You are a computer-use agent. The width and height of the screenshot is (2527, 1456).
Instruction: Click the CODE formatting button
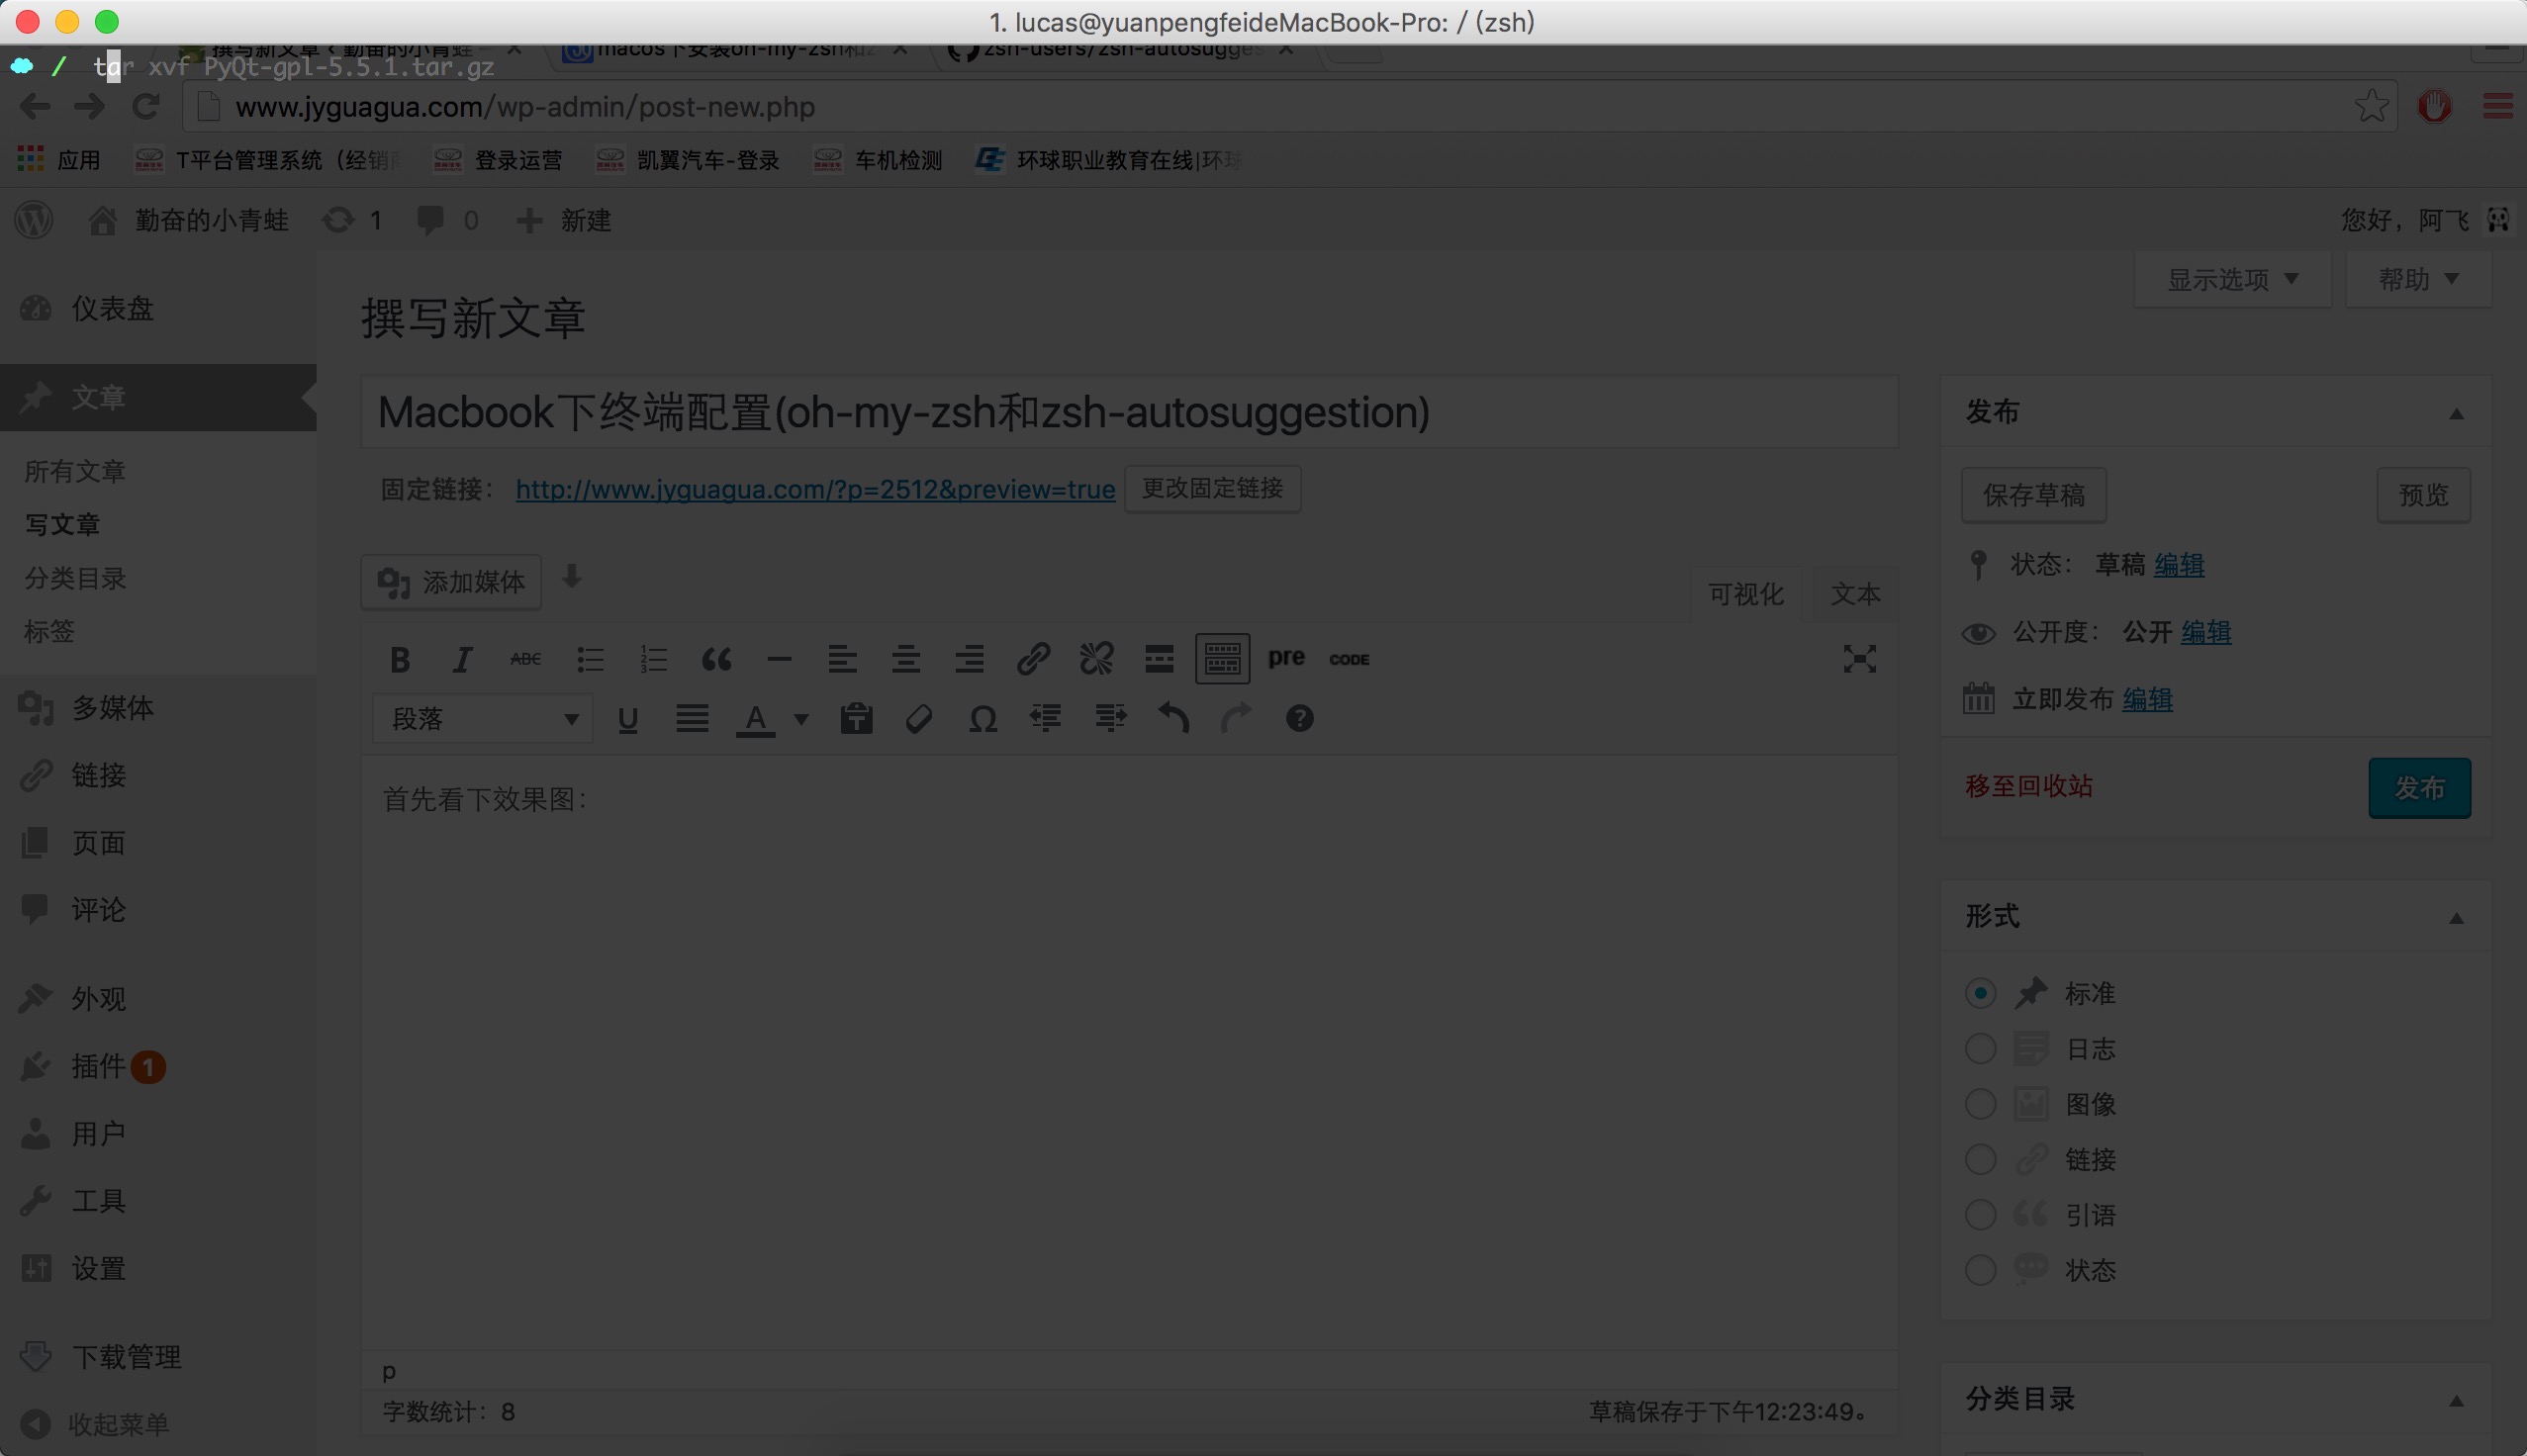pos(1349,659)
